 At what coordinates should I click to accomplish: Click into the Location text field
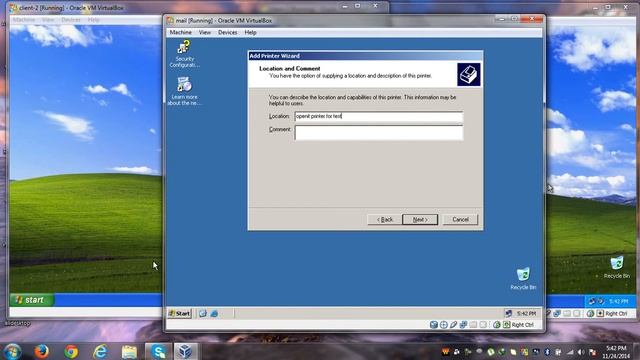379,117
